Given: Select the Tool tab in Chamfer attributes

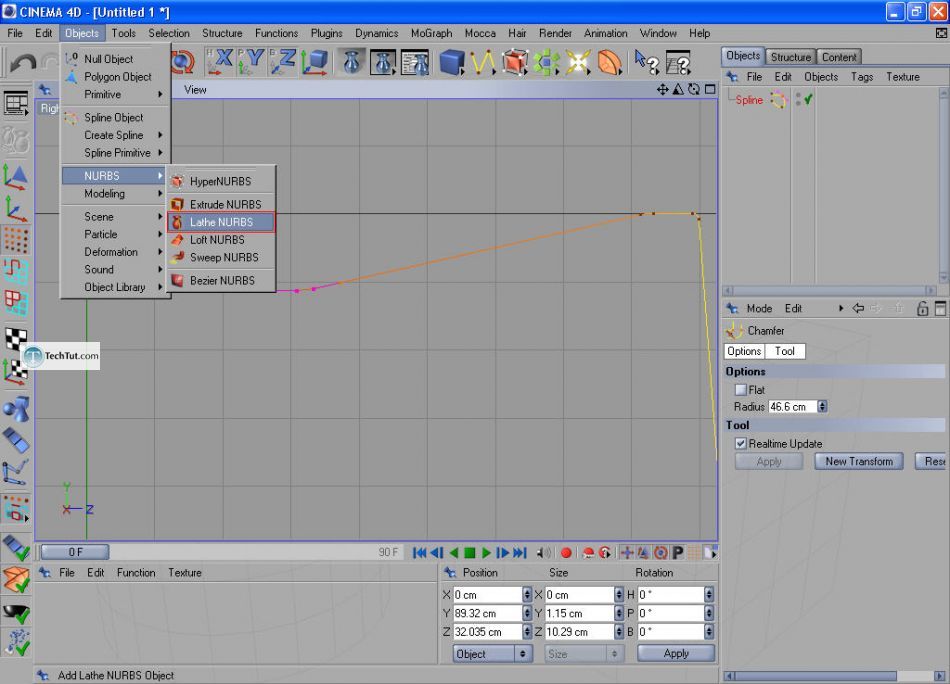Looking at the screenshot, I should pos(785,351).
